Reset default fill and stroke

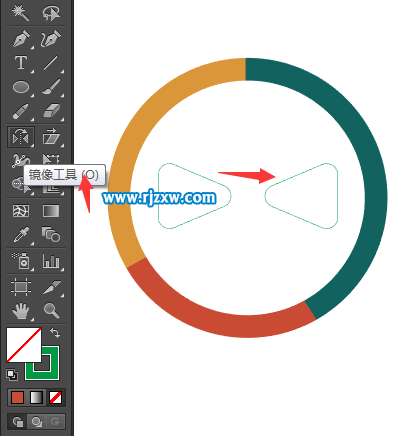pyautogui.click(x=12, y=375)
